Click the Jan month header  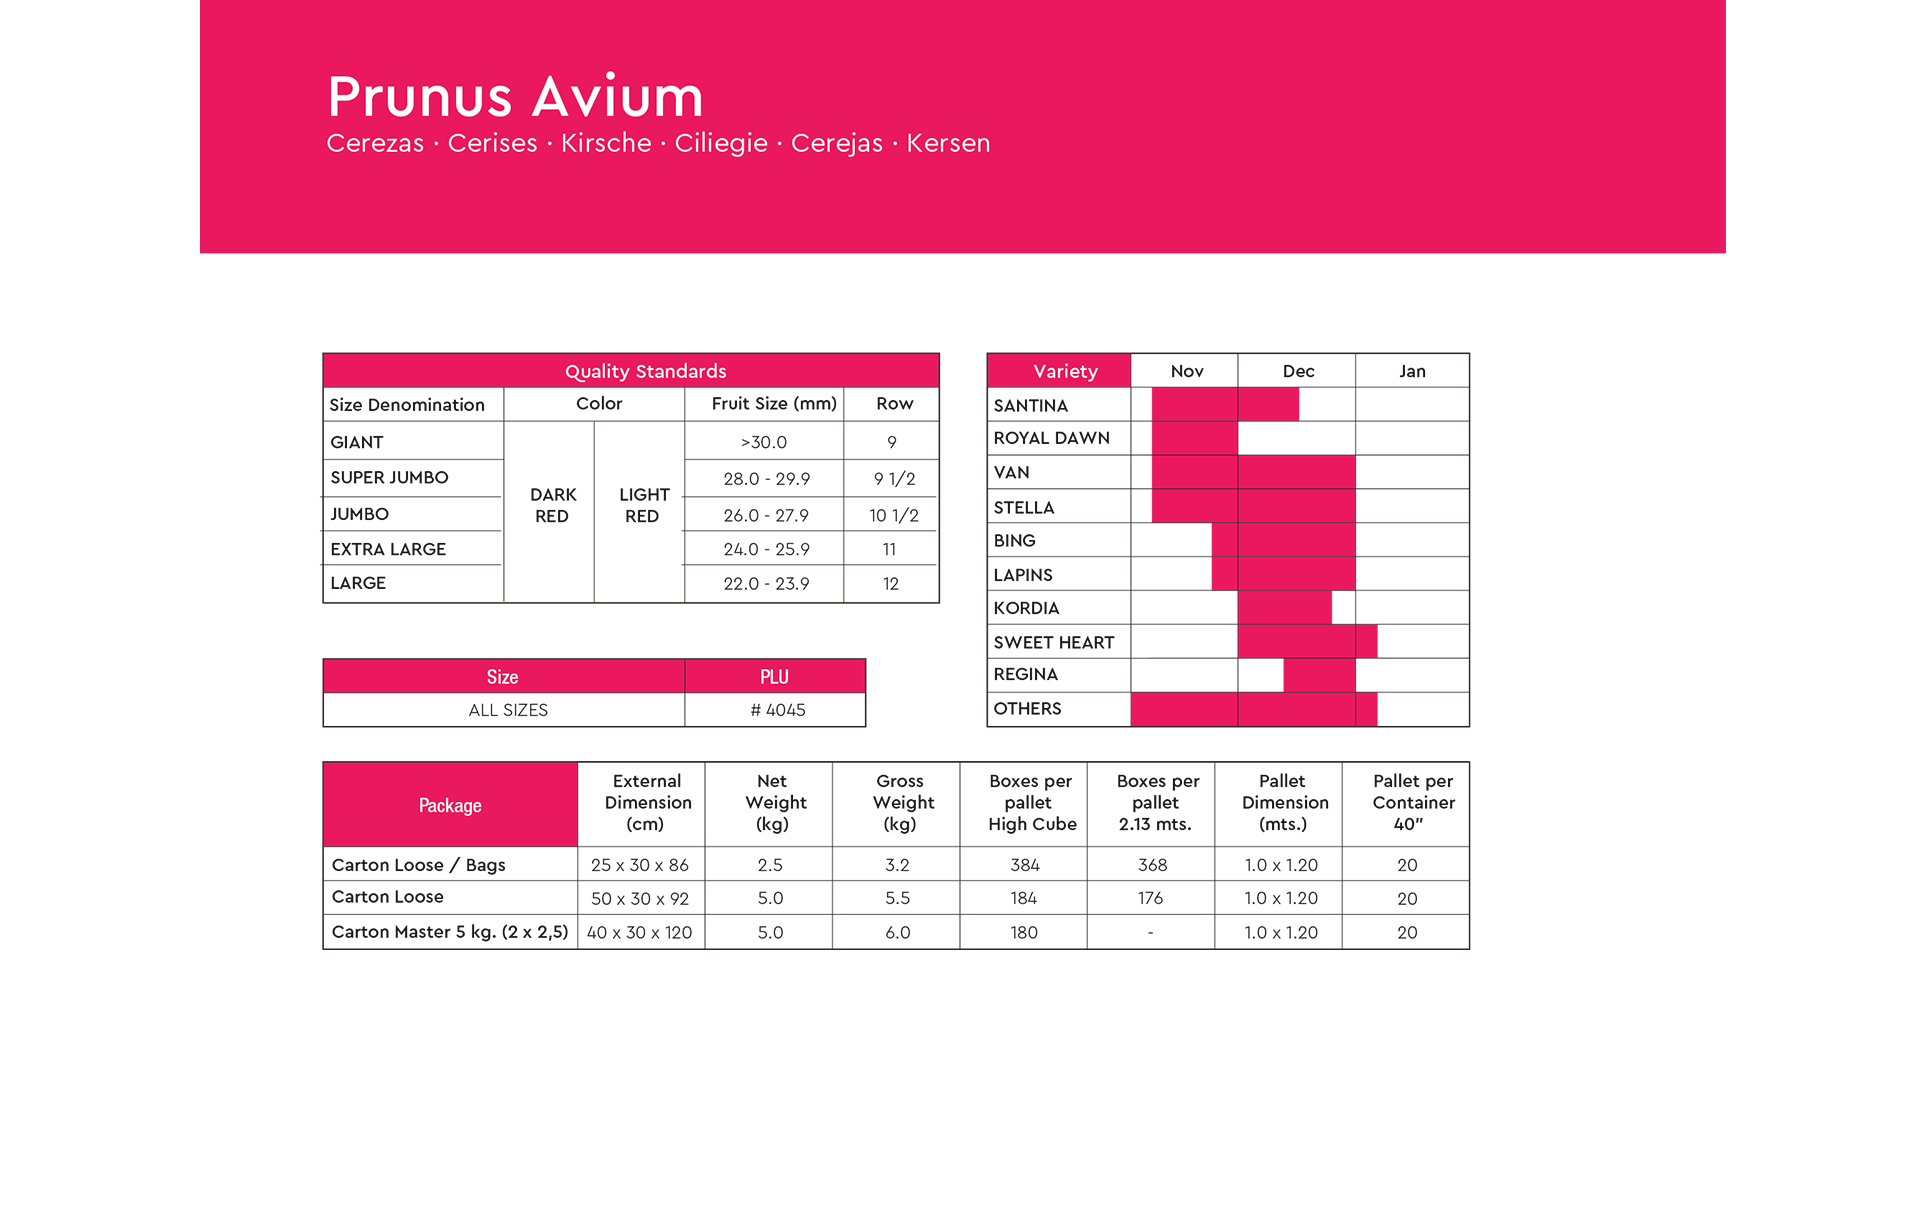pos(1412,371)
